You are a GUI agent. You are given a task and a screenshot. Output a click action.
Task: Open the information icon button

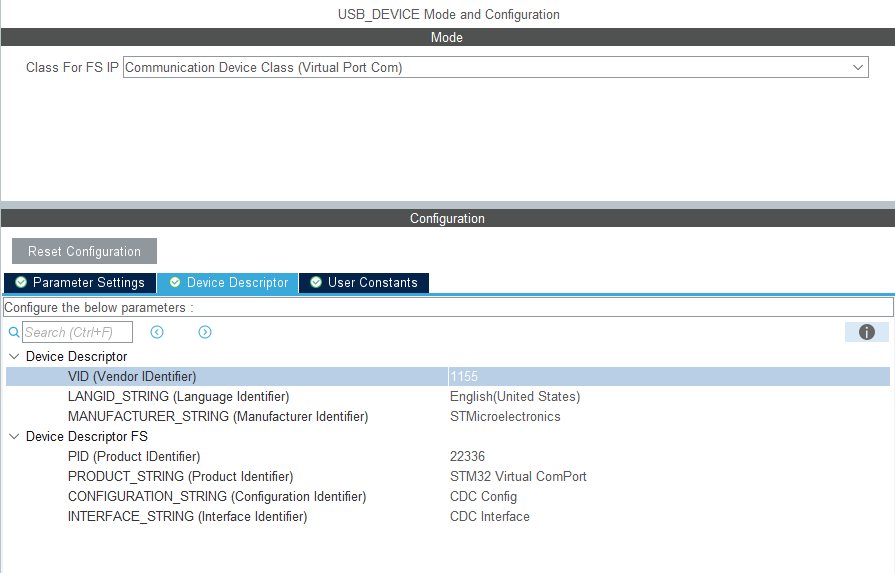pyautogui.click(x=866, y=332)
